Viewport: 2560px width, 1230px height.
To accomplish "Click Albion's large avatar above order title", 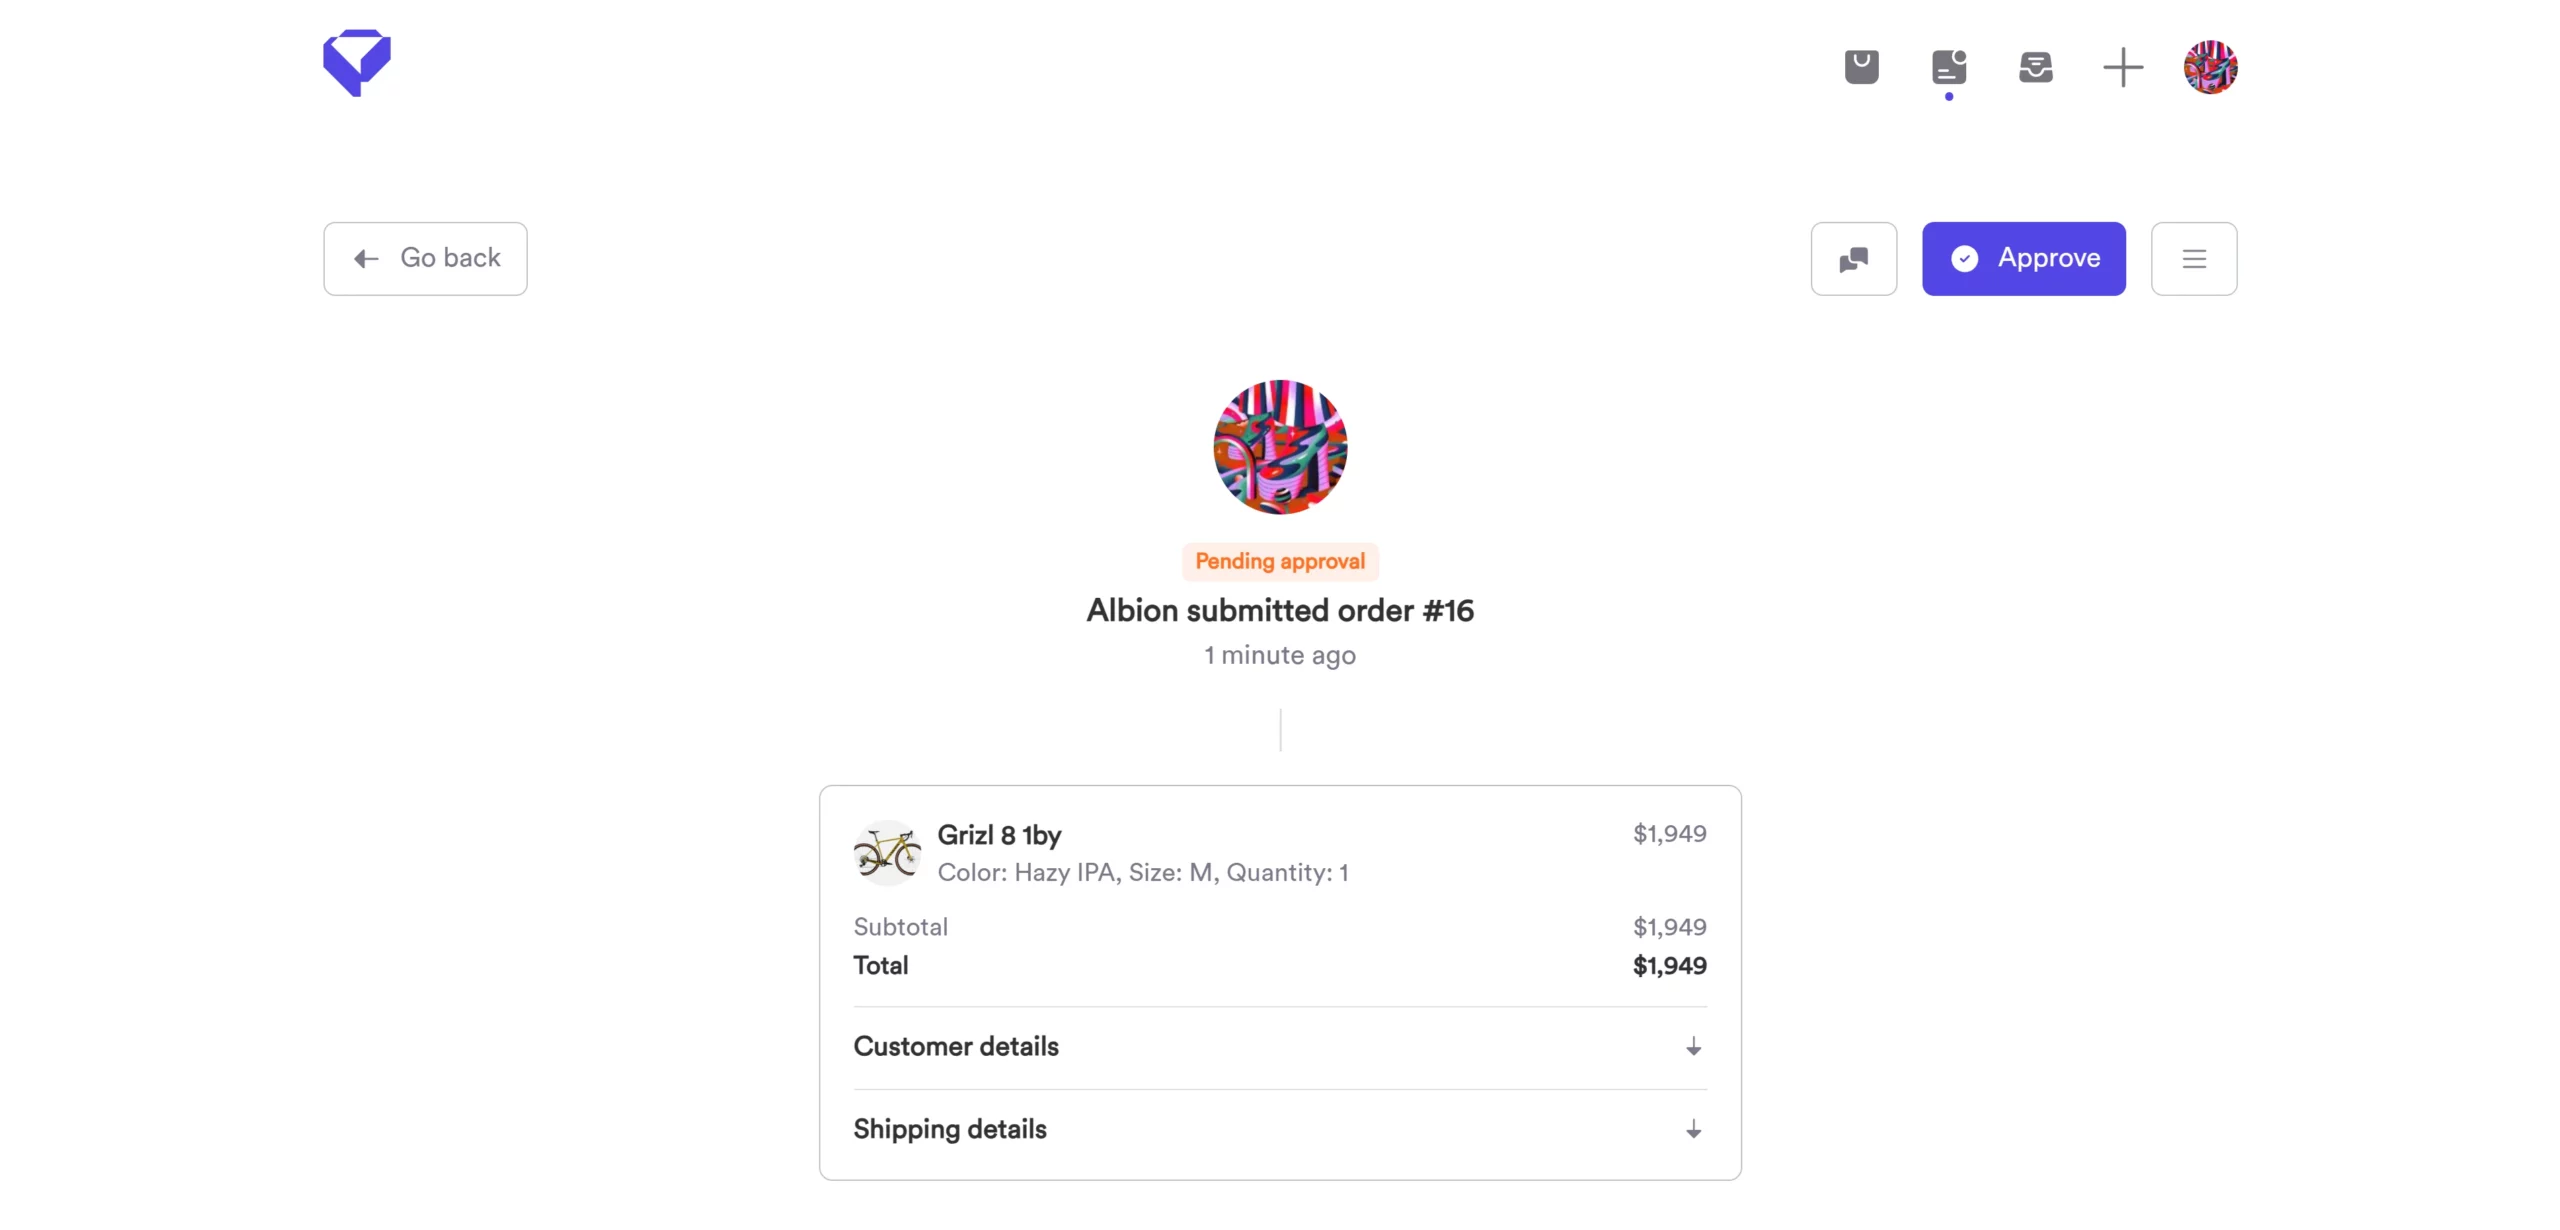I will pyautogui.click(x=1280, y=447).
